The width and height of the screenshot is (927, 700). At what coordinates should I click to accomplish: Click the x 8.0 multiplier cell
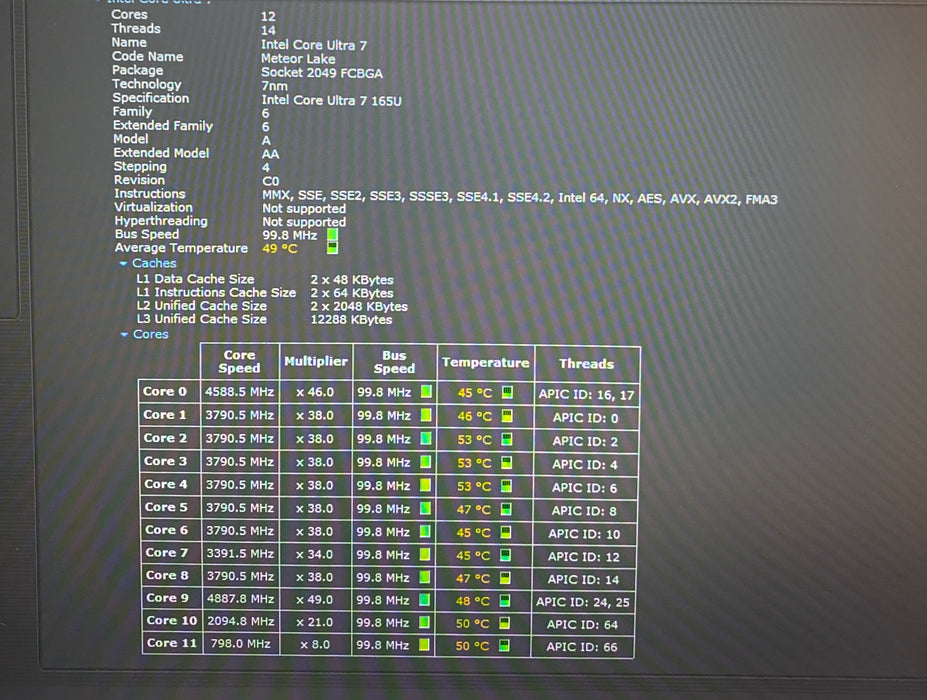[x=315, y=644]
